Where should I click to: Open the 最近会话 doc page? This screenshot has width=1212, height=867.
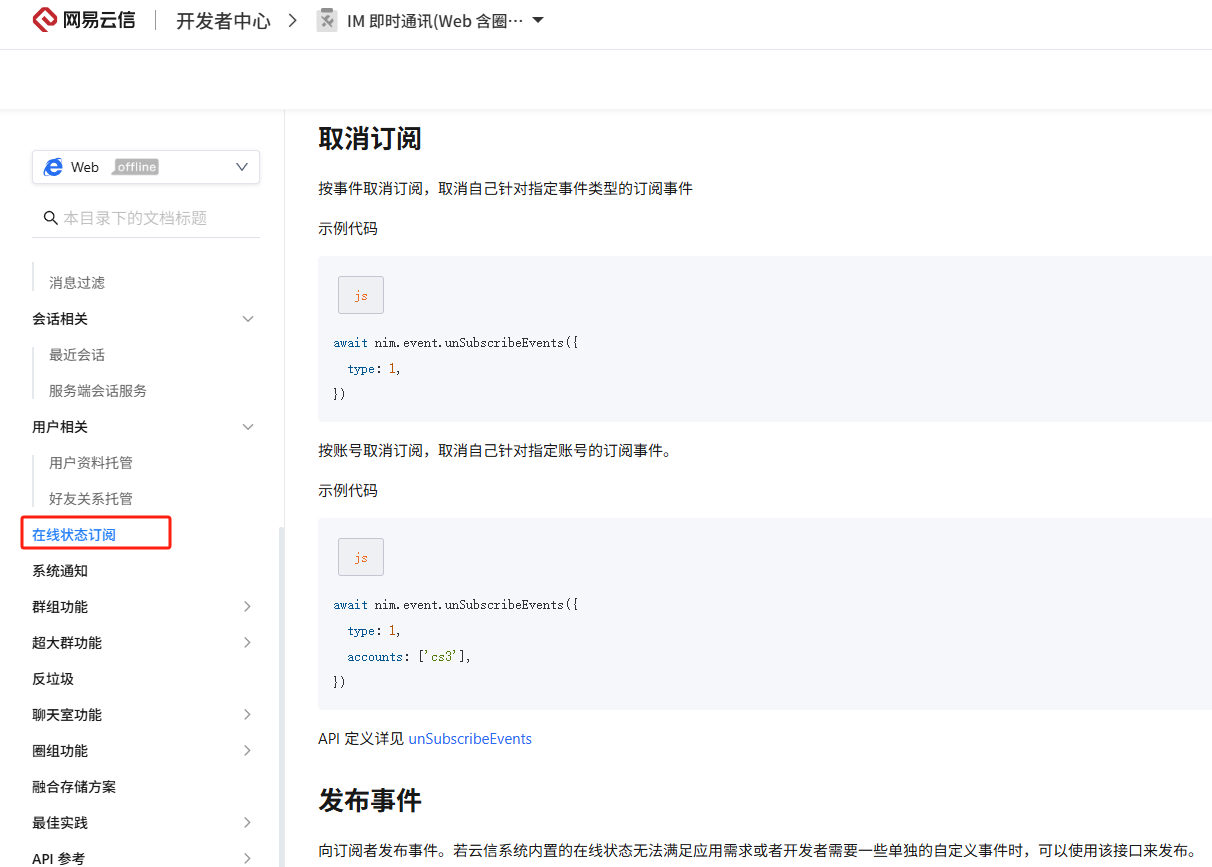pyautogui.click(x=77, y=355)
